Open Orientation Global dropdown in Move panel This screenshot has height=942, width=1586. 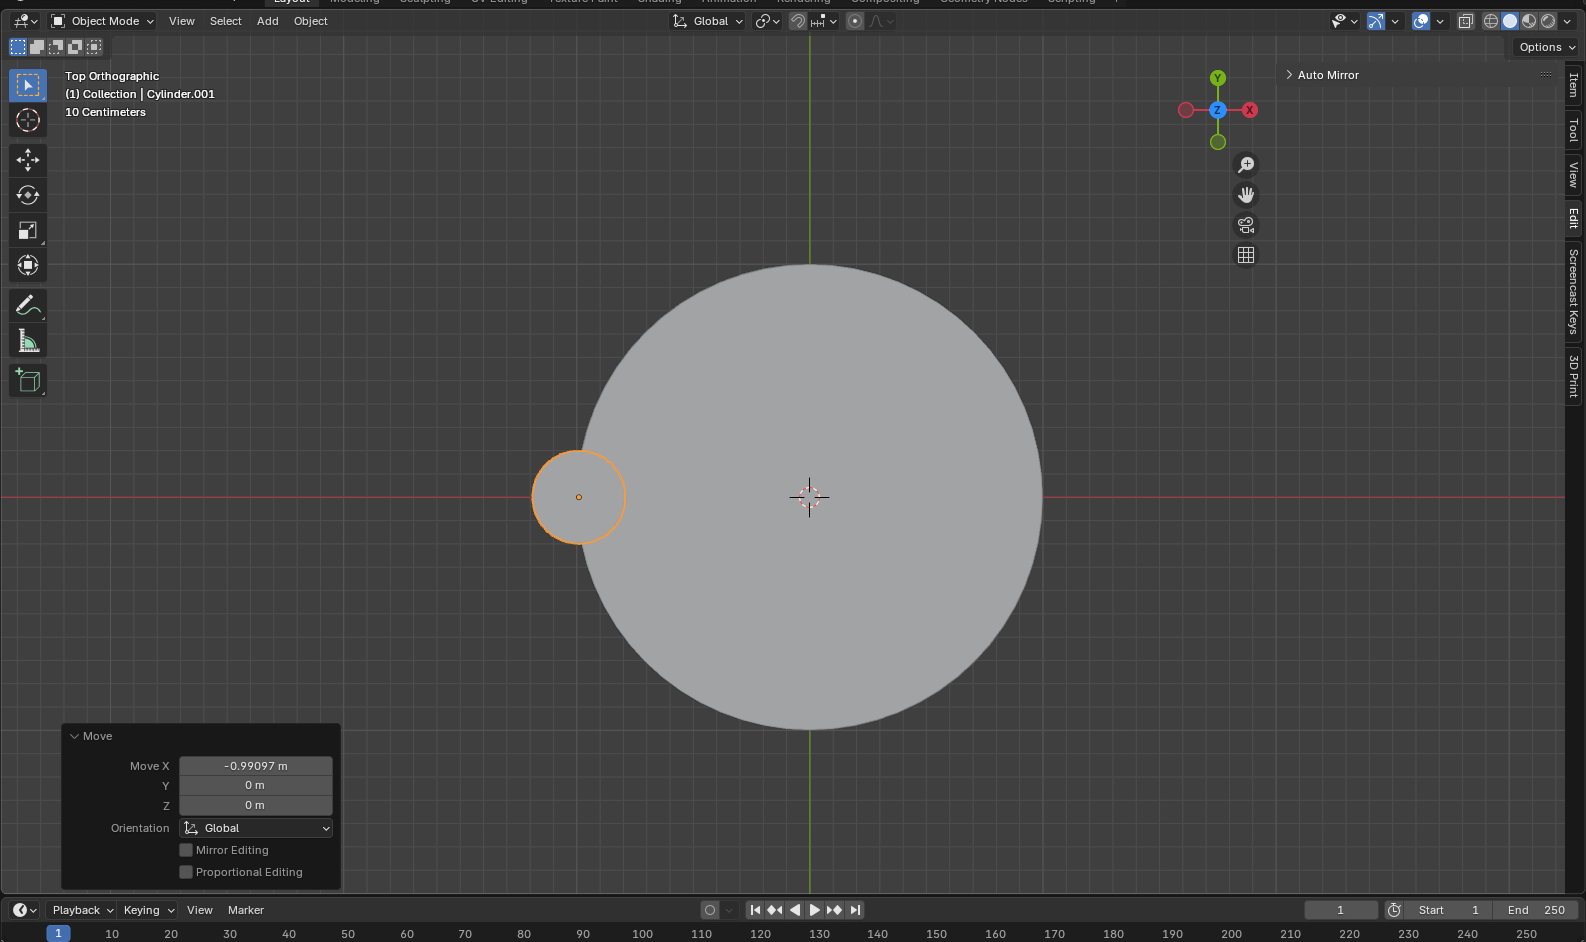tap(256, 828)
